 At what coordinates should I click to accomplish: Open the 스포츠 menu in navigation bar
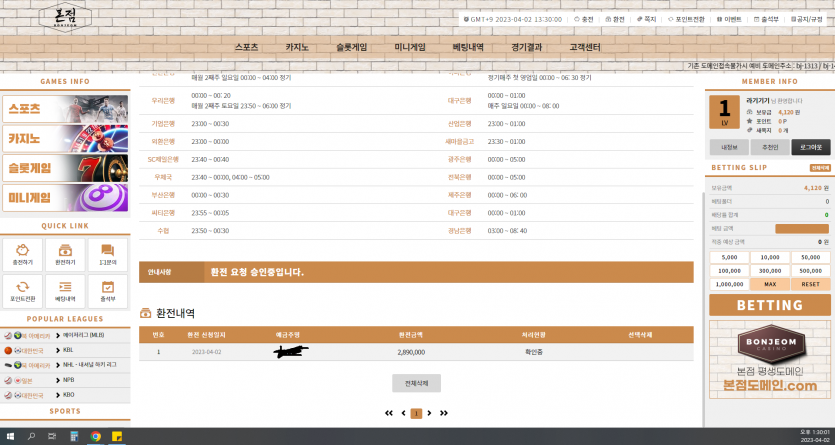pos(246,47)
